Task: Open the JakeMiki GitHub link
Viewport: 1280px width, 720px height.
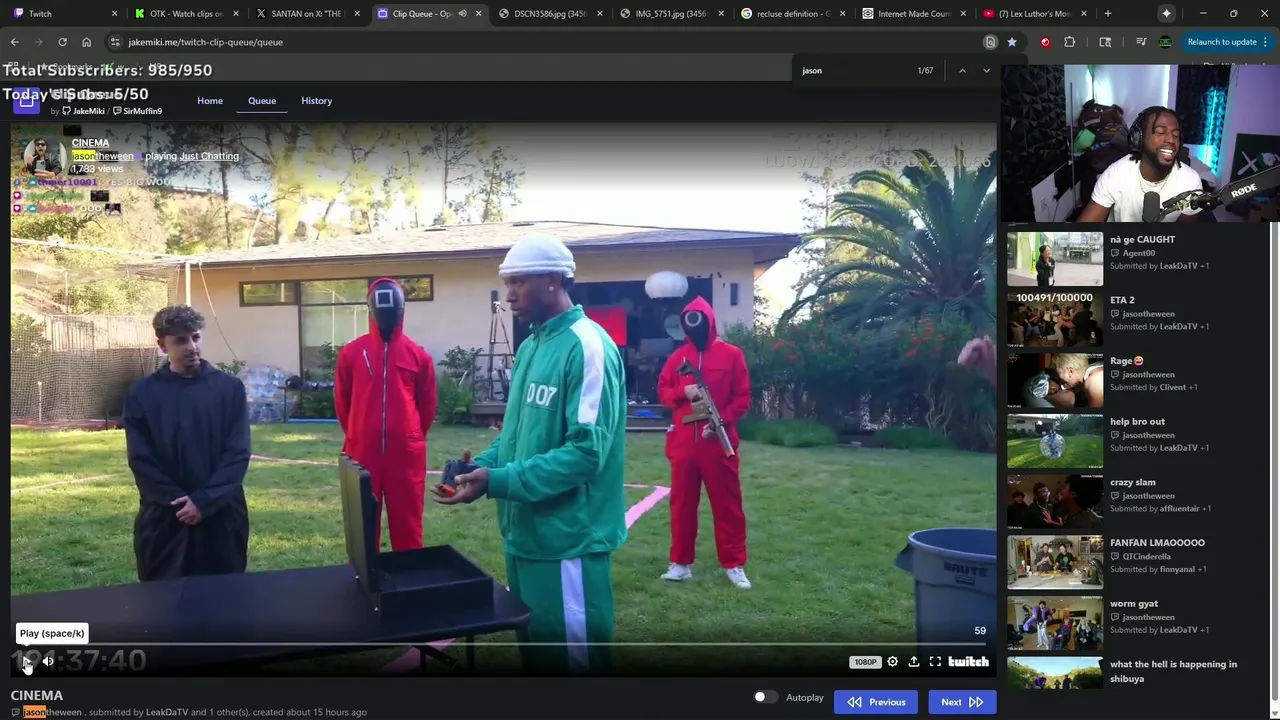Action: [84, 111]
